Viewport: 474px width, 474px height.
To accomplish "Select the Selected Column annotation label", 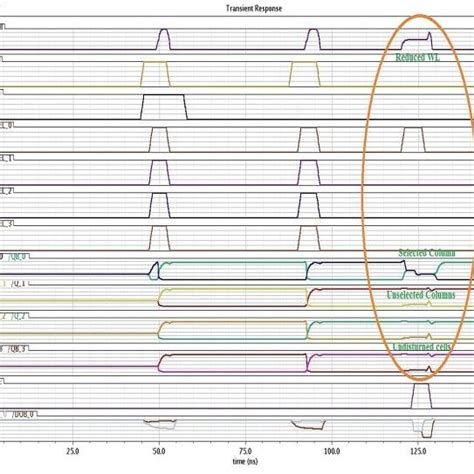I will click(x=427, y=253).
